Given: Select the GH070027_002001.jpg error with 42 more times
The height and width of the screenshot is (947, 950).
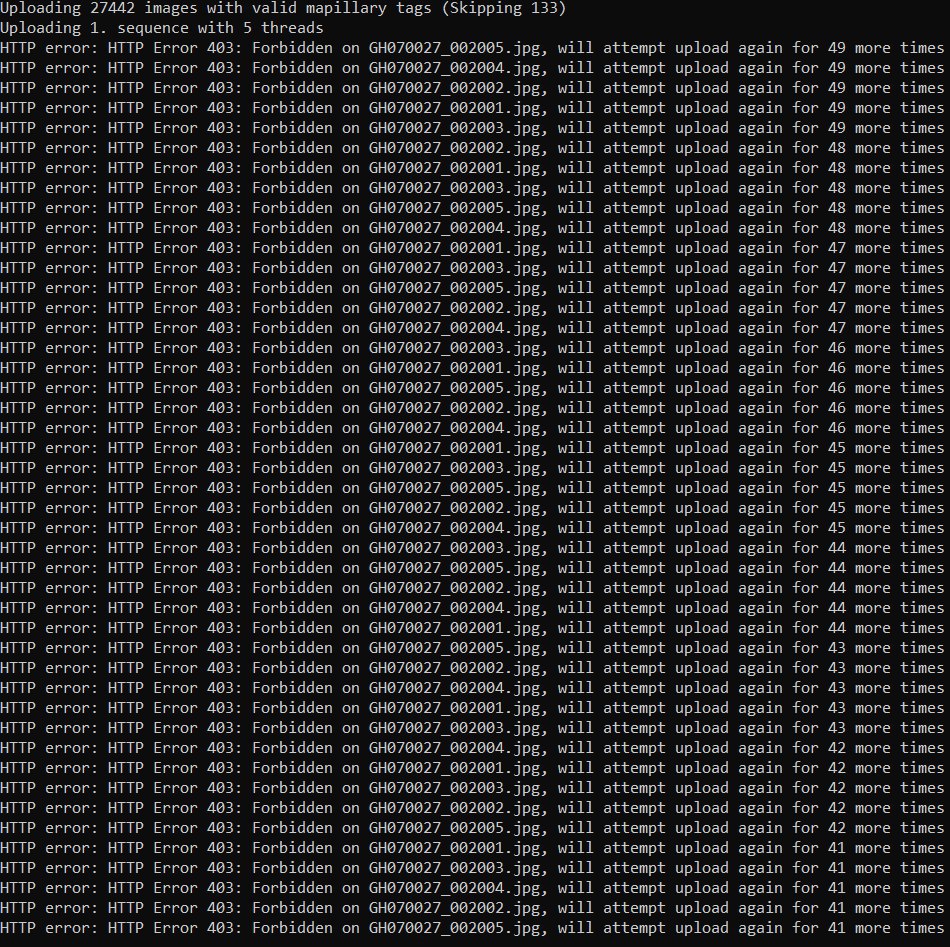Looking at the screenshot, I should 472,768.
